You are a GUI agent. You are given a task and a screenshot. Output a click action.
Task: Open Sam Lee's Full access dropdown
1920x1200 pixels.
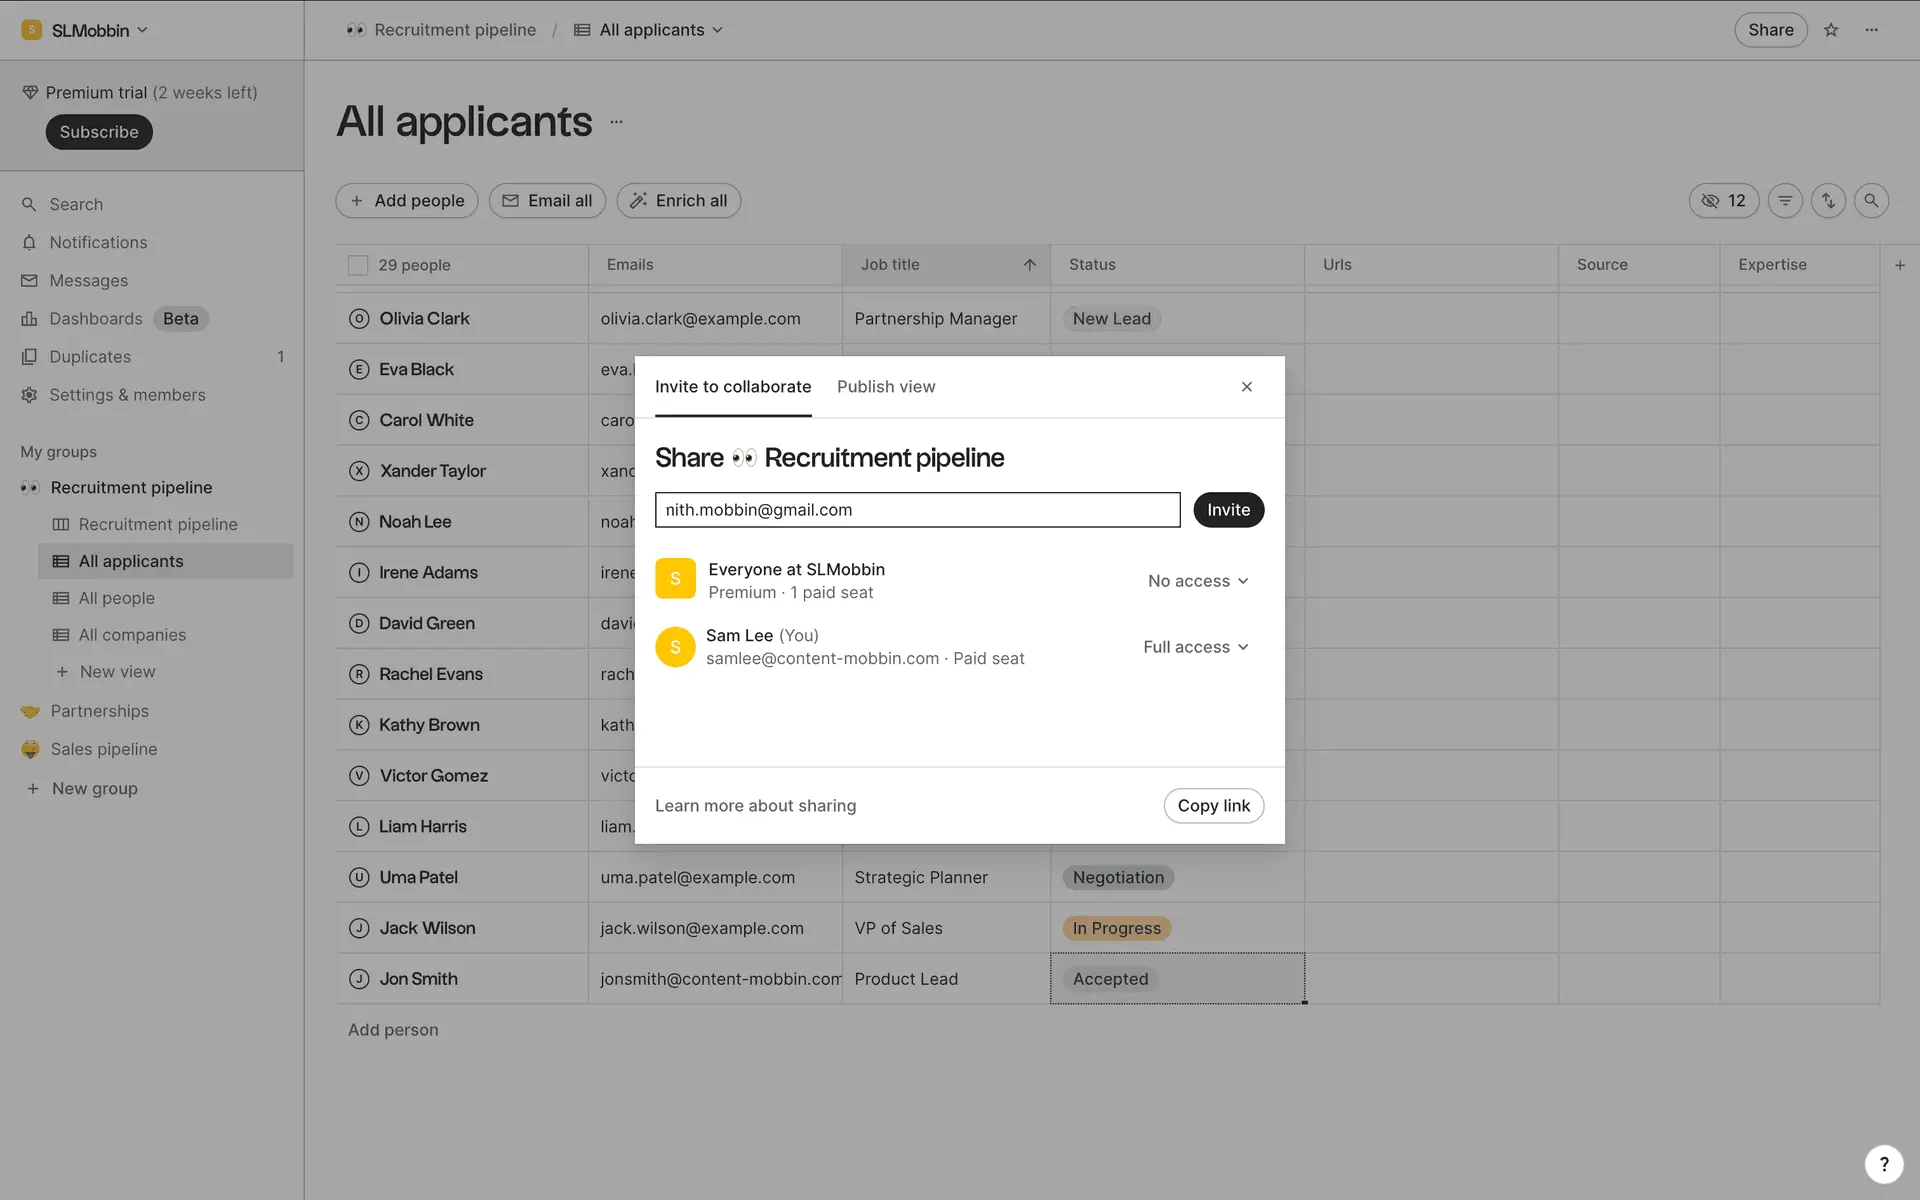tap(1196, 647)
